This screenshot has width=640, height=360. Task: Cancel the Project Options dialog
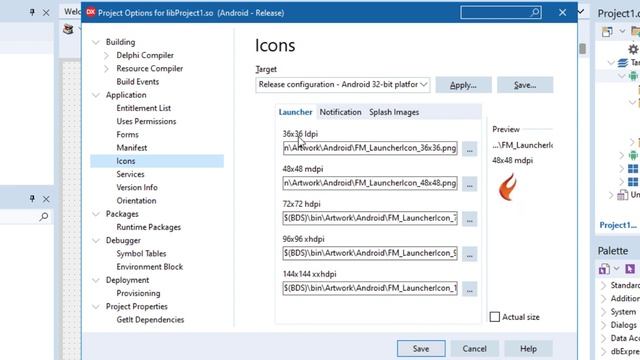click(x=474, y=349)
